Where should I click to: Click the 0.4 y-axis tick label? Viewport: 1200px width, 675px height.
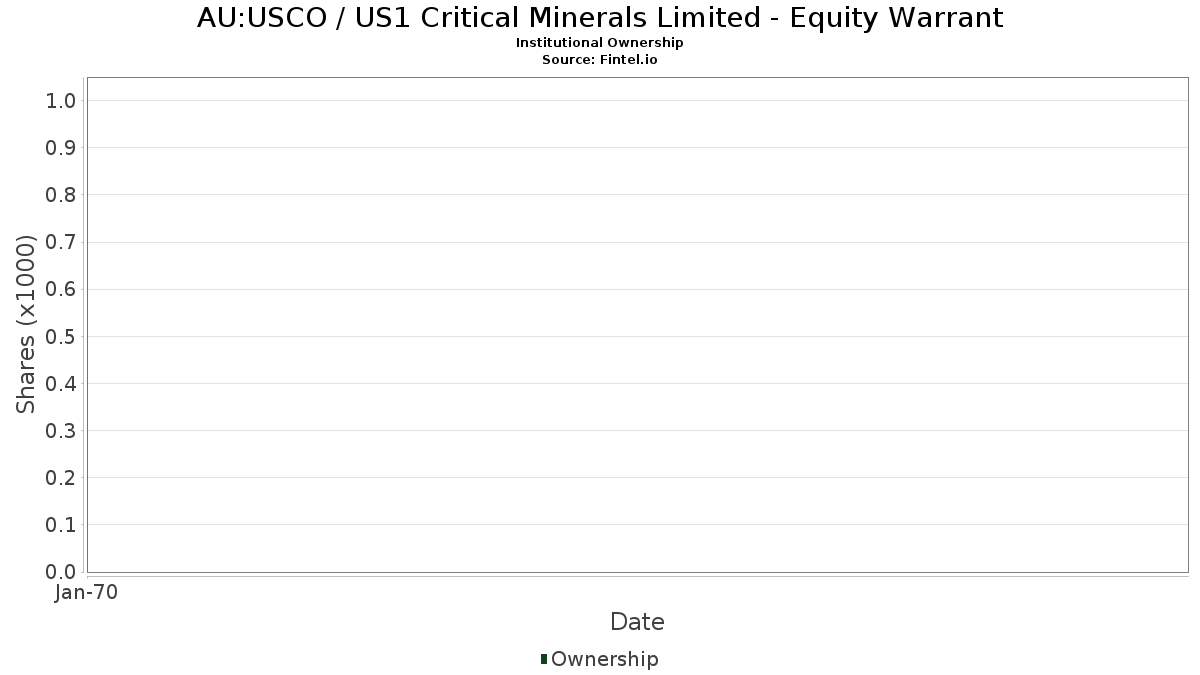(x=62, y=384)
